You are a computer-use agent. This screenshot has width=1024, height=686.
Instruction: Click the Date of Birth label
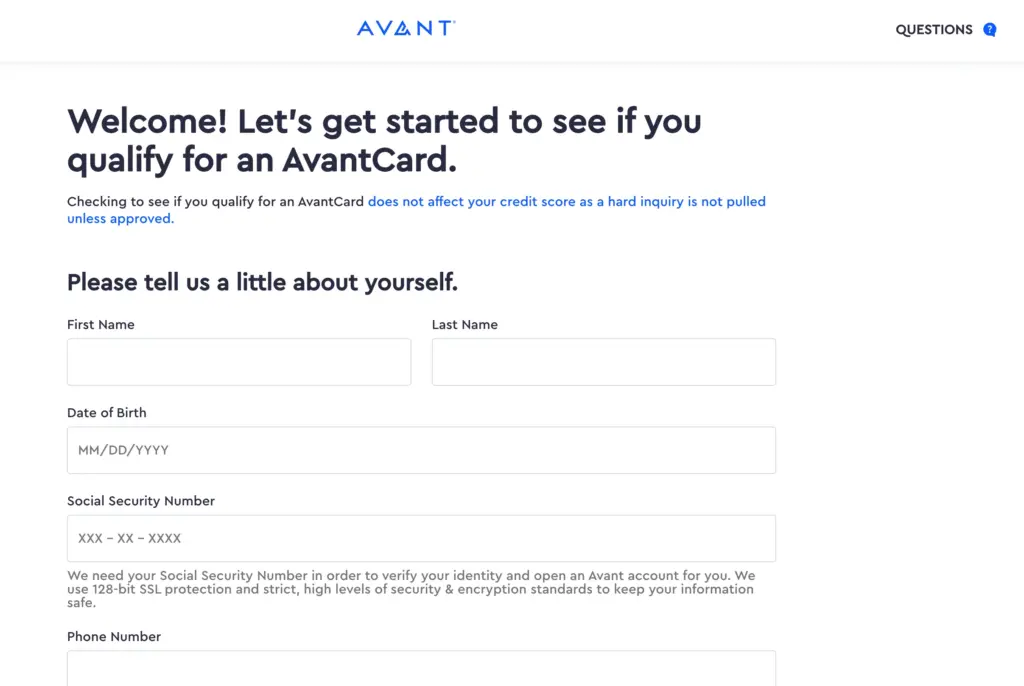click(106, 412)
